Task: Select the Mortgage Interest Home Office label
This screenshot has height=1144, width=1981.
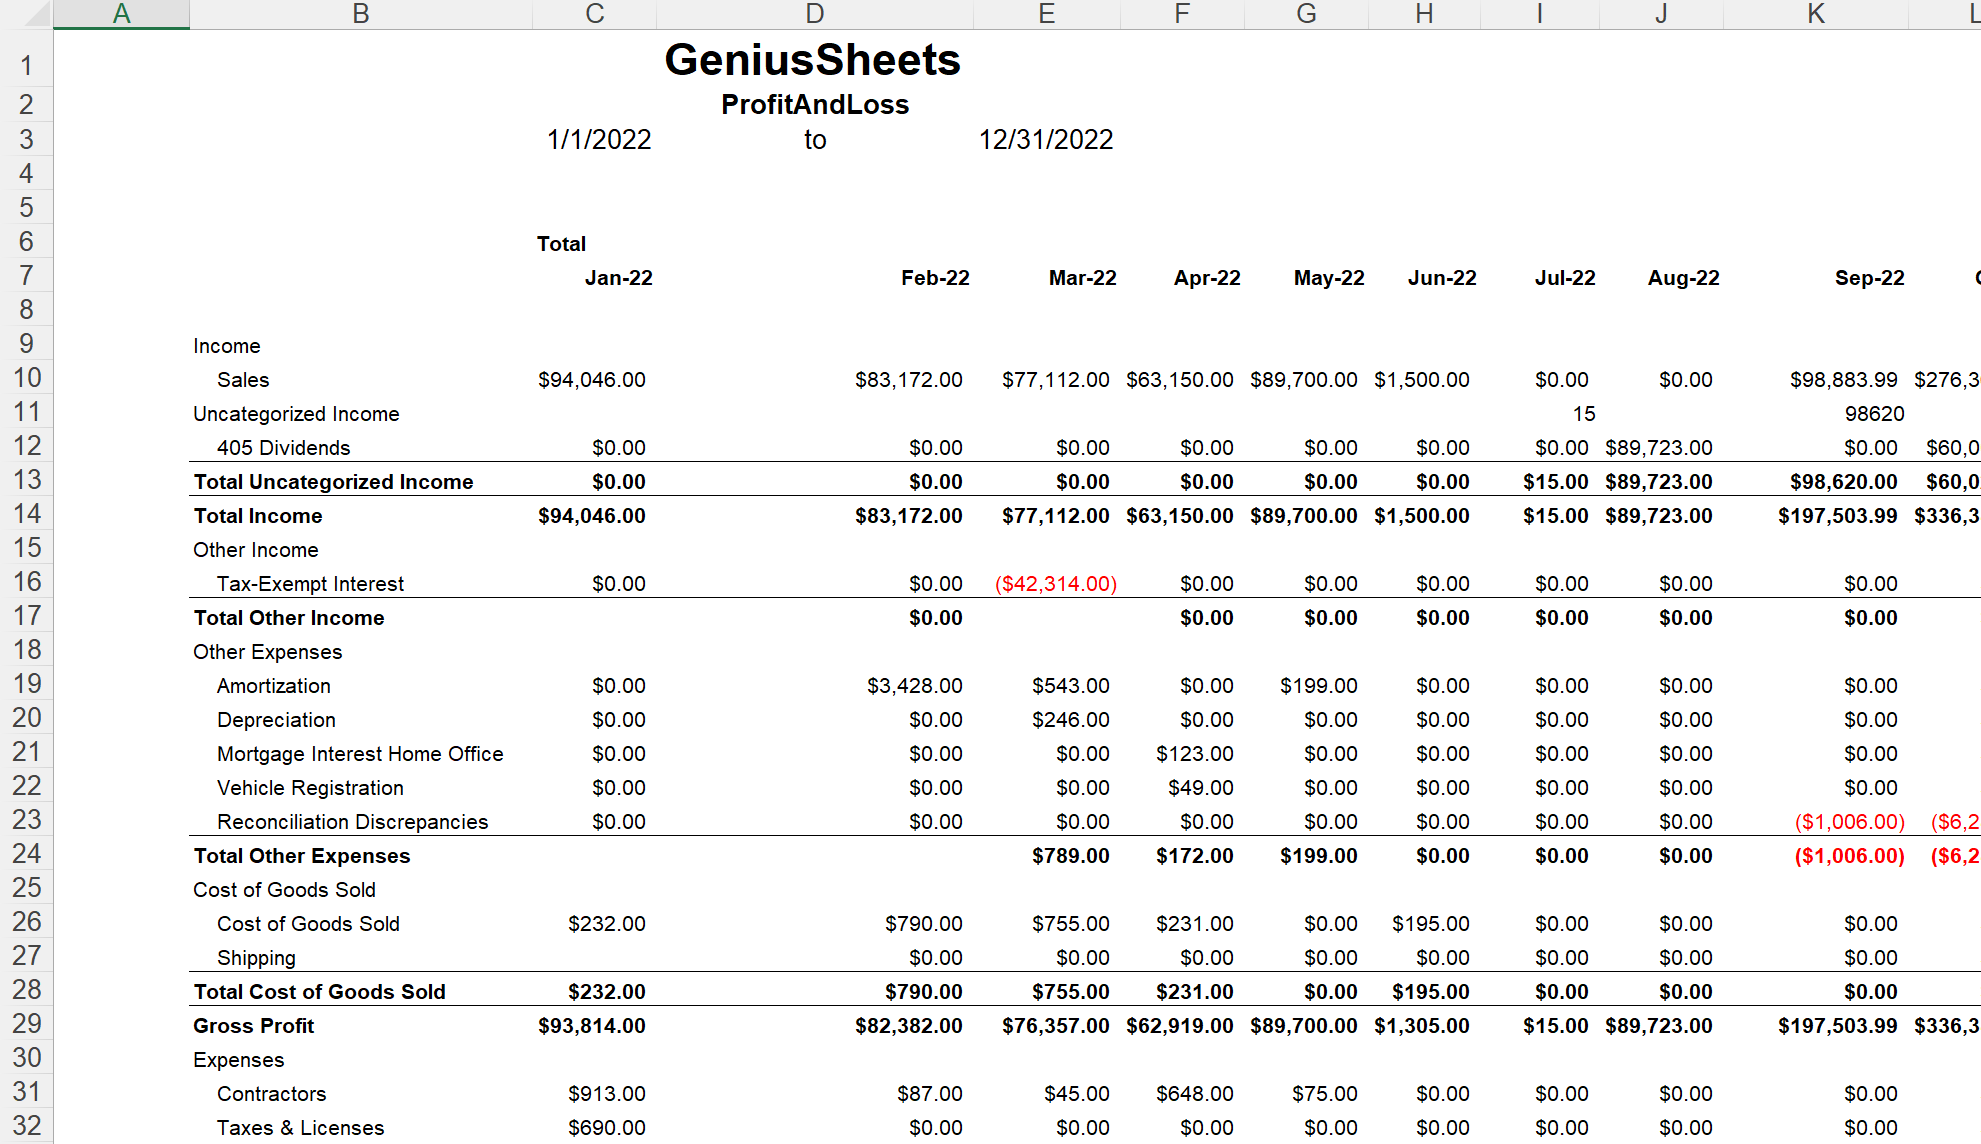Action: pyautogui.click(x=360, y=754)
